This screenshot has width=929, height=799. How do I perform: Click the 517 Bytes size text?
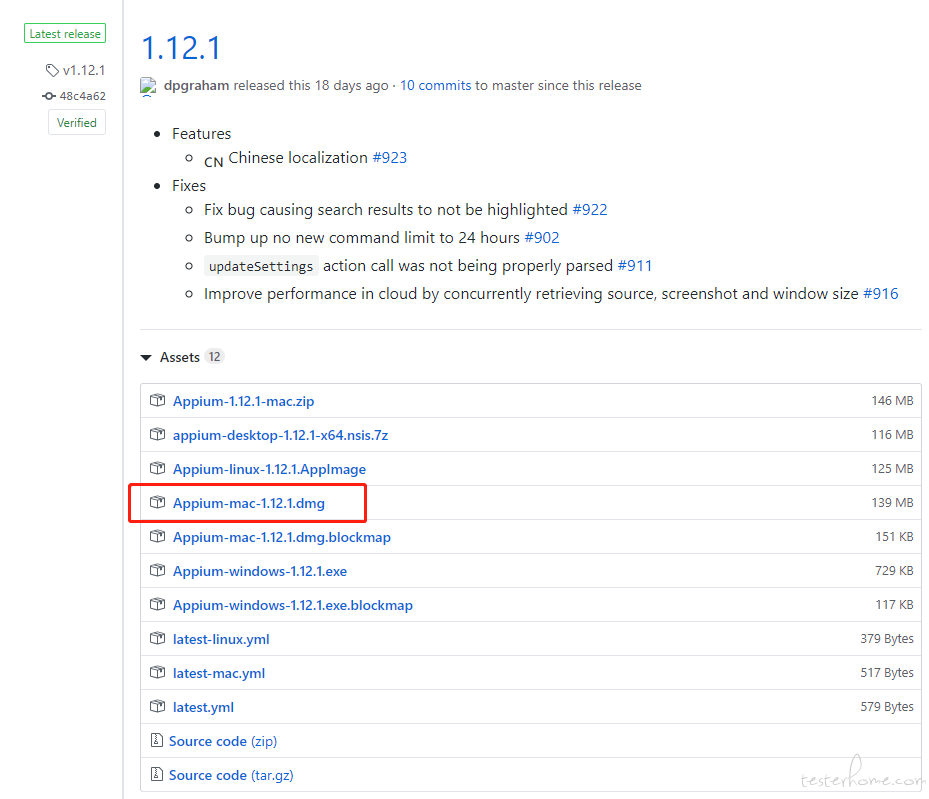(x=887, y=672)
